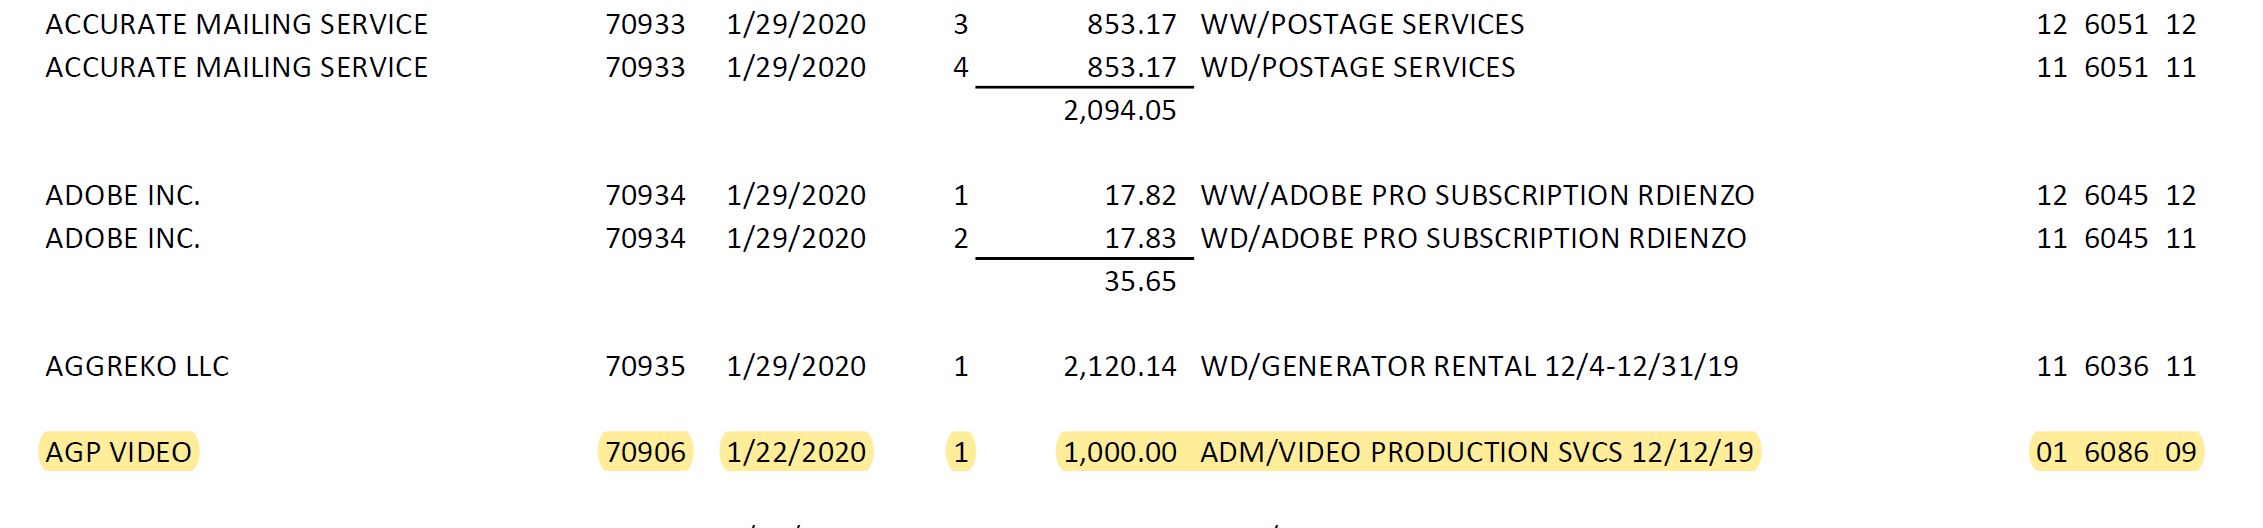The width and height of the screenshot is (2263, 528).
Task: Click the first ADOBE INC. vendor row
Action: coord(123,195)
